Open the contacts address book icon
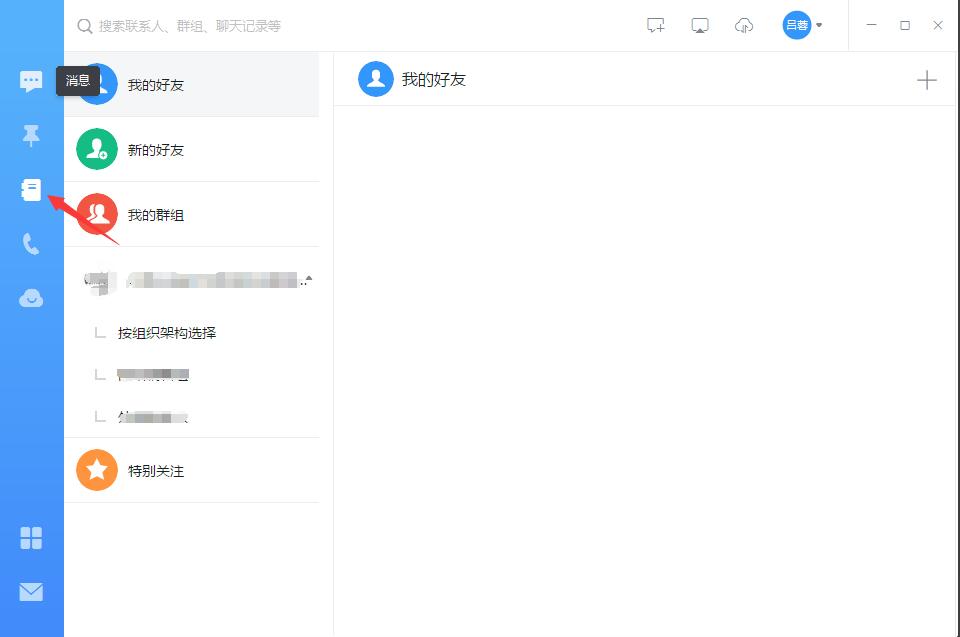The image size is (960, 637). (x=30, y=189)
